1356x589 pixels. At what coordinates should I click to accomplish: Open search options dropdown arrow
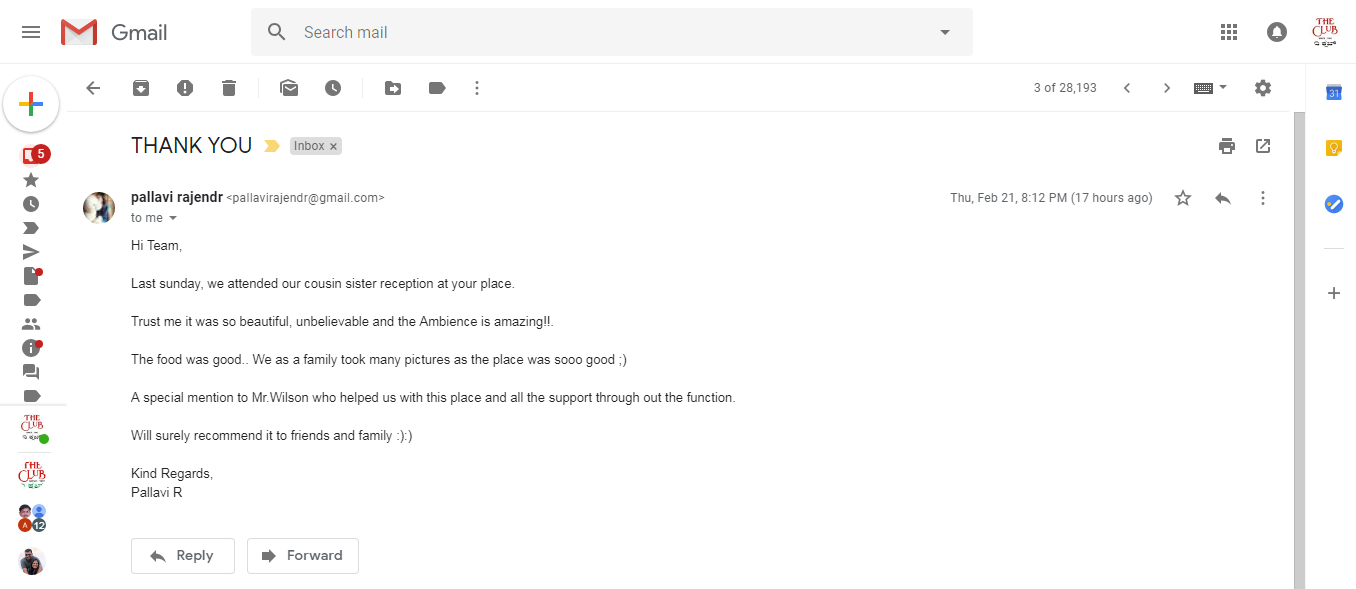945,32
